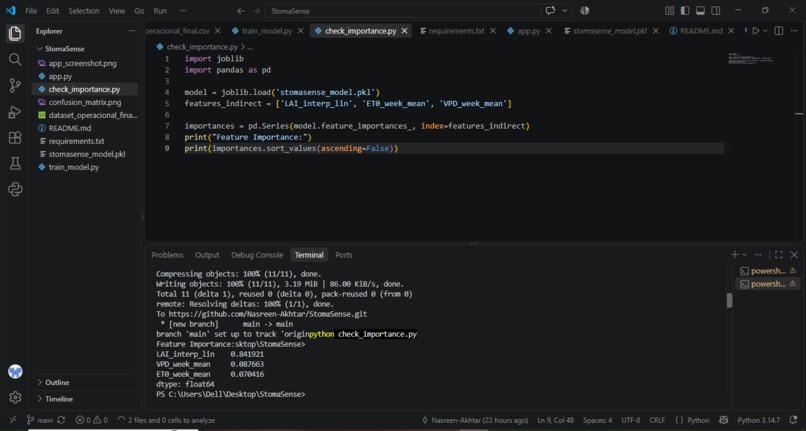Viewport: 806px width, 431px height.
Task: Split the editor to the right
Action: [779, 31]
